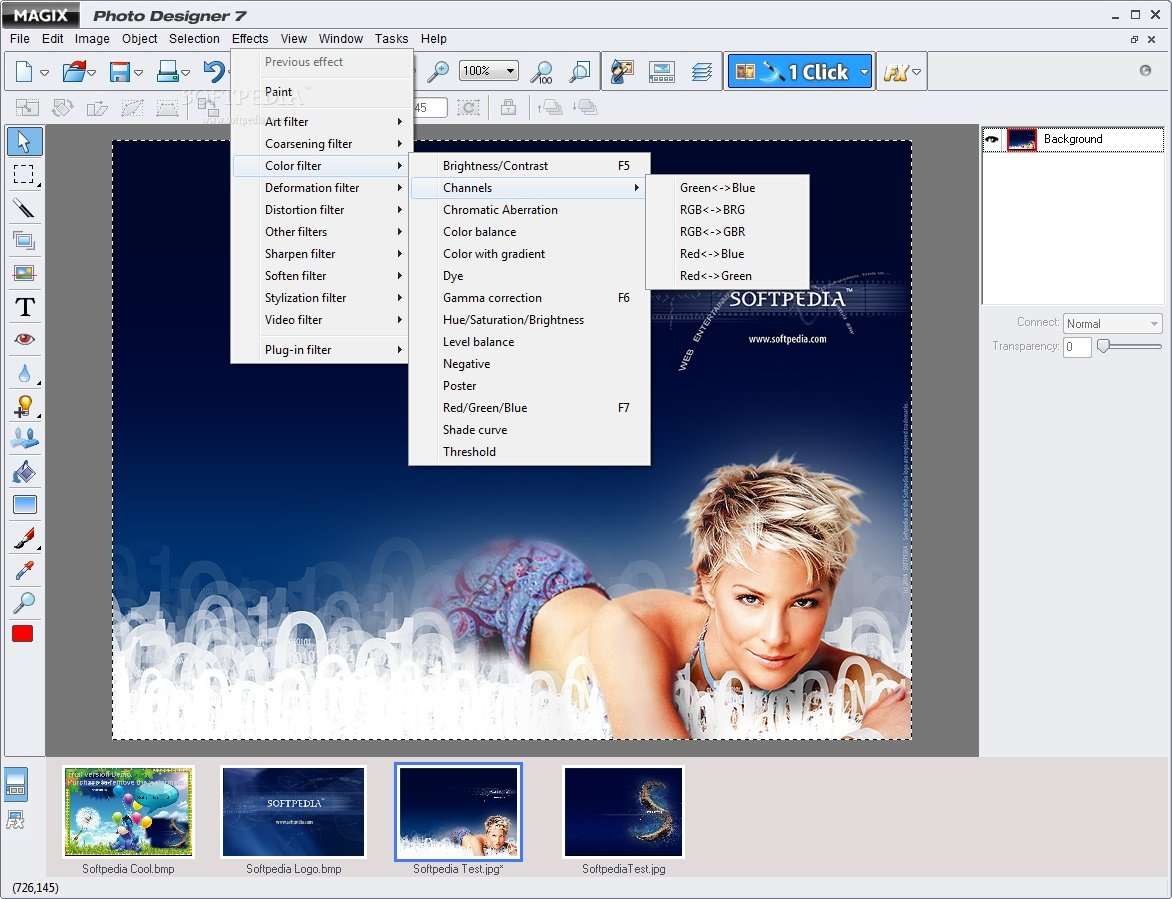Open the Tasks menu
The width and height of the screenshot is (1172, 899).
click(392, 39)
